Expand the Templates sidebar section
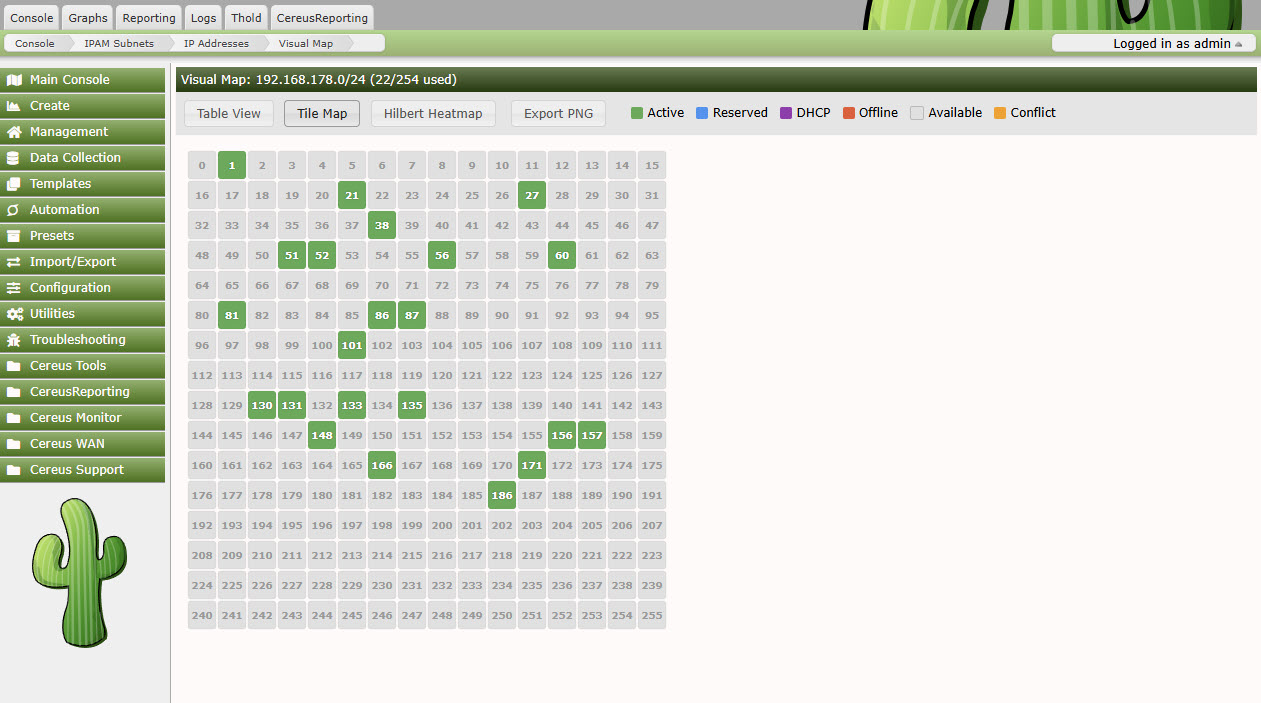1261x703 pixels. click(x=60, y=184)
